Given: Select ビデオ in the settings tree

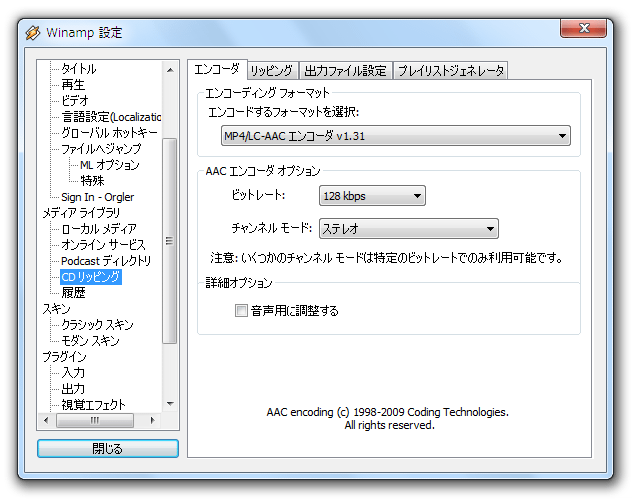Looking at the screenshot, I should point(75,101).
